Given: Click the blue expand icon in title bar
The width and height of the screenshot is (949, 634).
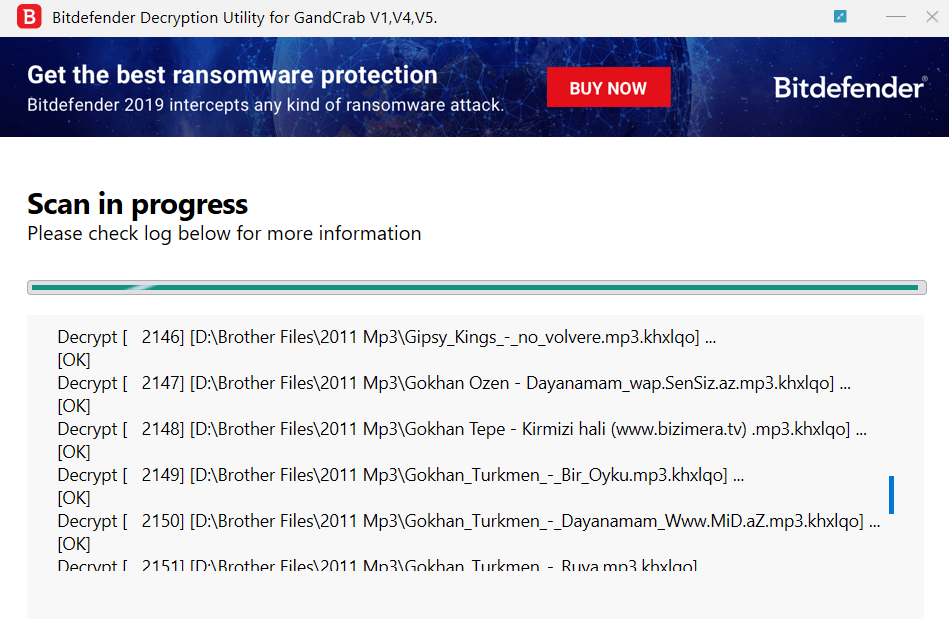Looking at the screenshot, I should pos(840,17).
